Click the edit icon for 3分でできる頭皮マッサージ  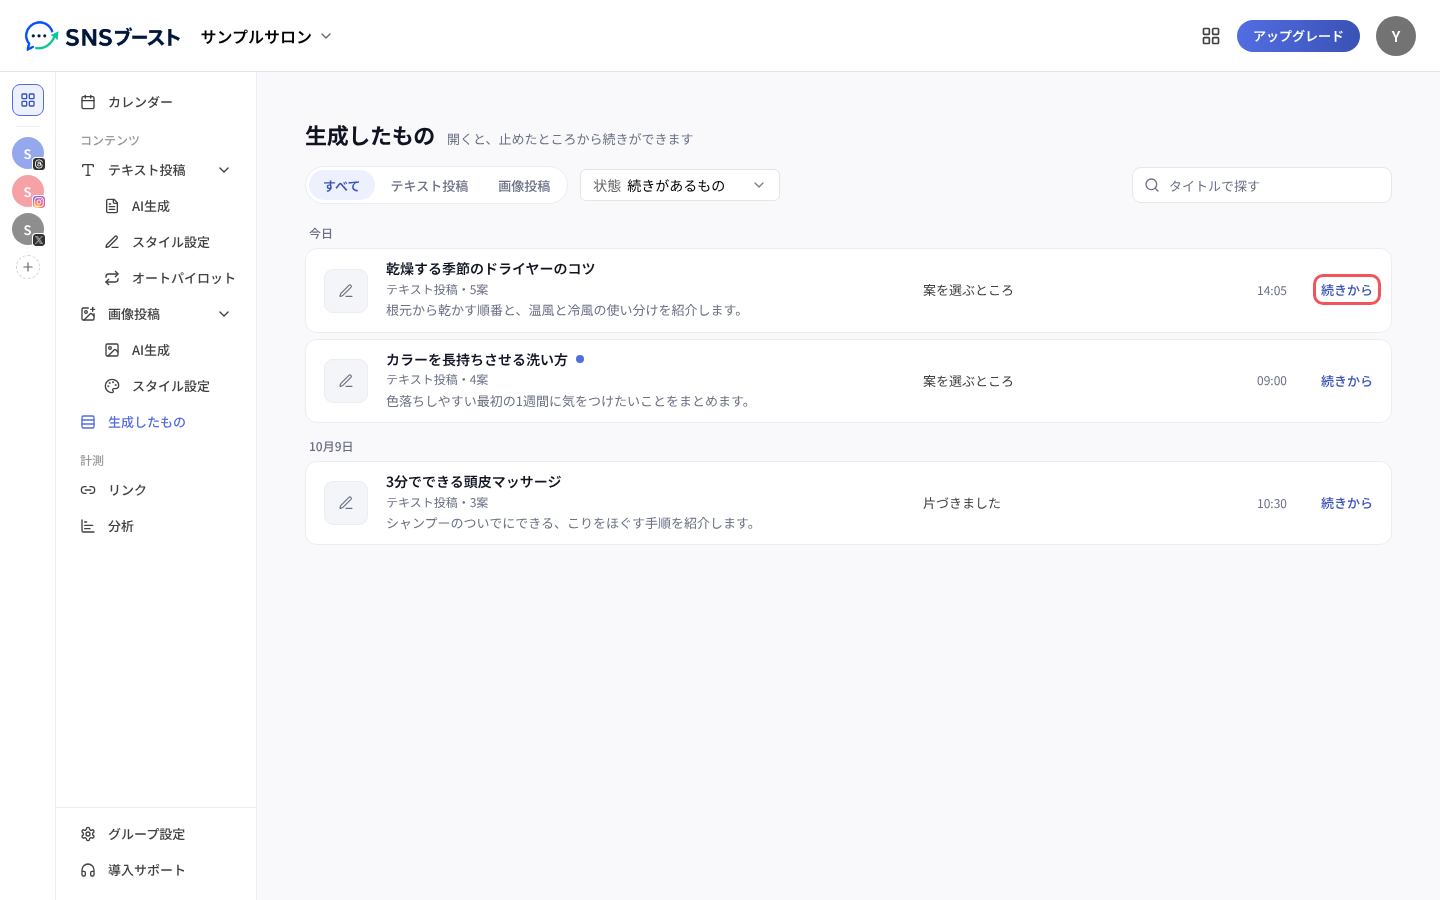(346, 503)
